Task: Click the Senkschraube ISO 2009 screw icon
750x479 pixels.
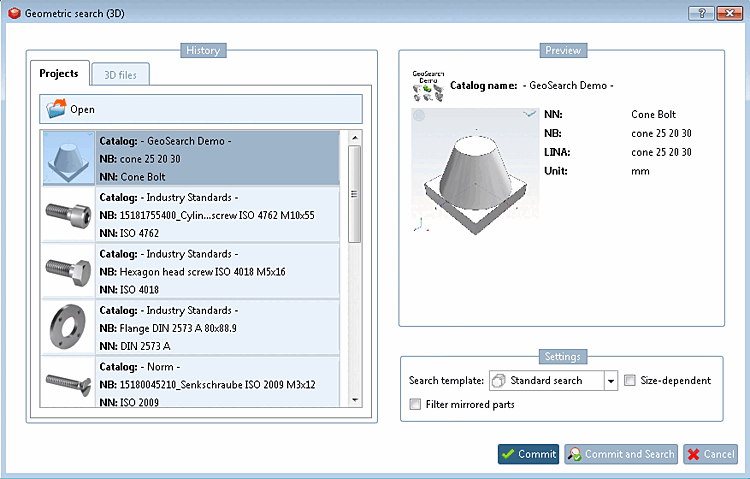Action: tap(68, 383)
